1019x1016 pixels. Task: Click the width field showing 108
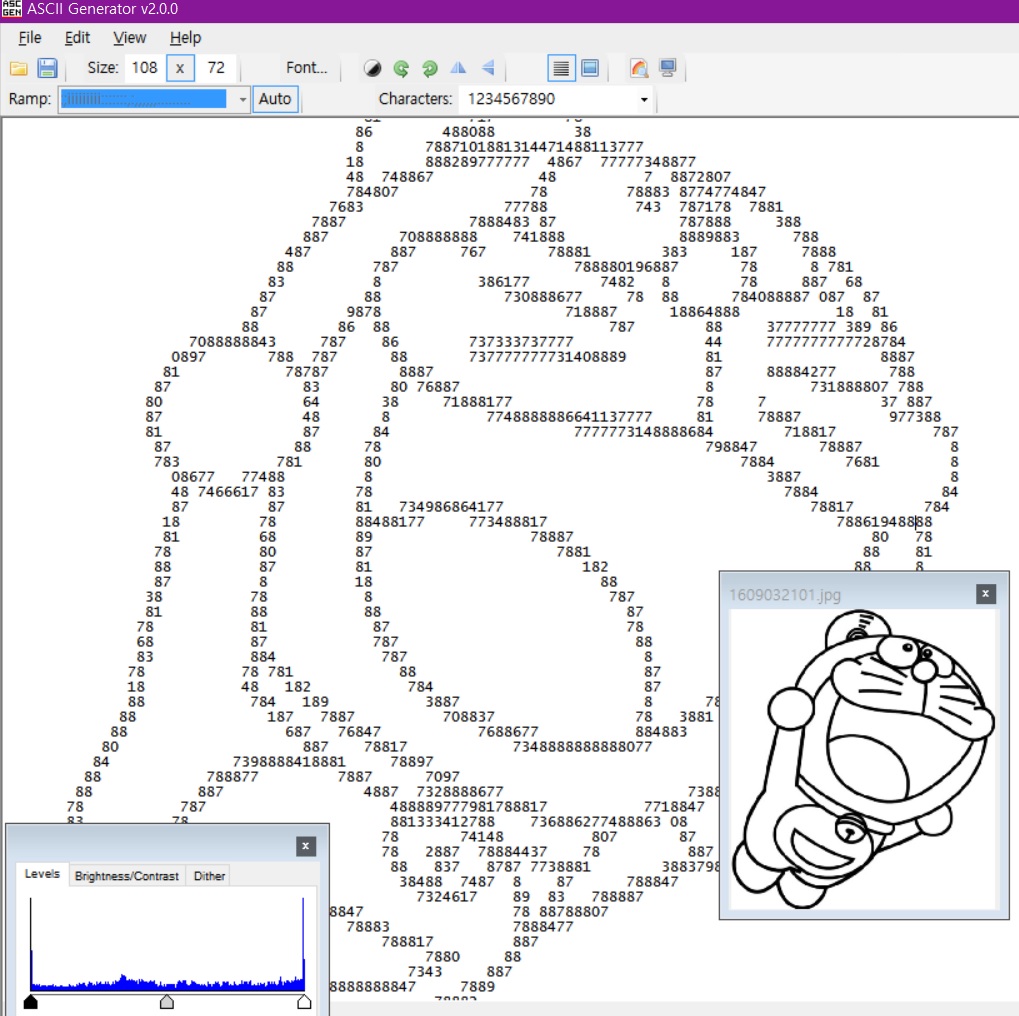click(x=144, y=68)
